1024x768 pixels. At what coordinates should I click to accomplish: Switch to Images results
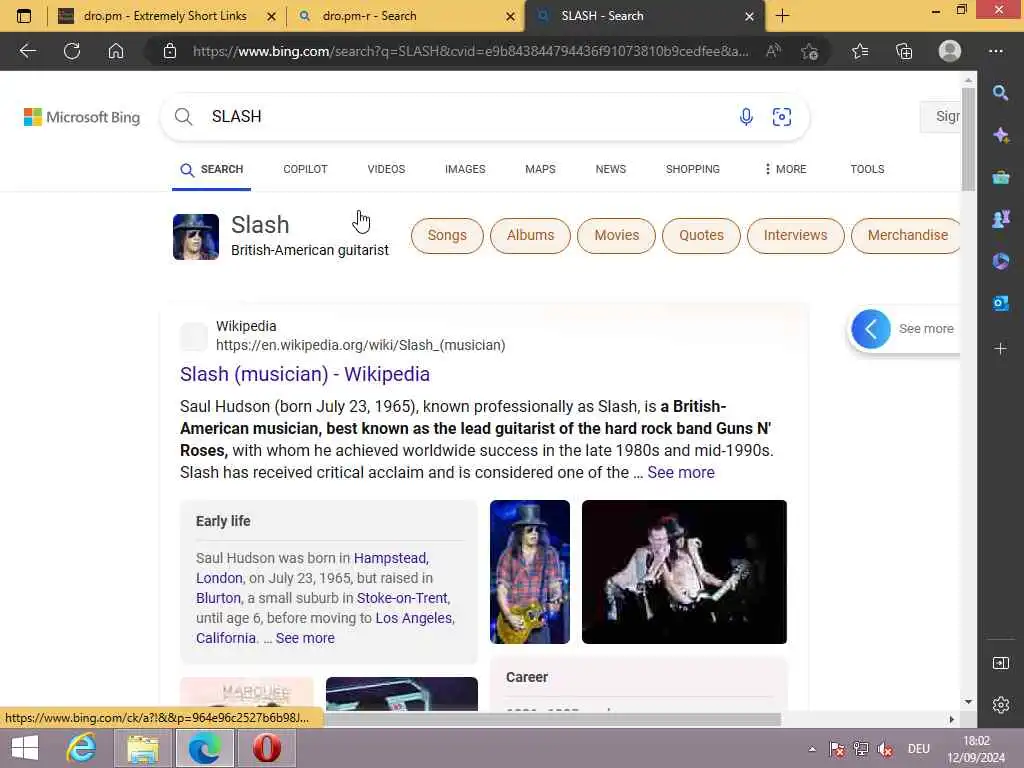[x=465, y=169]
